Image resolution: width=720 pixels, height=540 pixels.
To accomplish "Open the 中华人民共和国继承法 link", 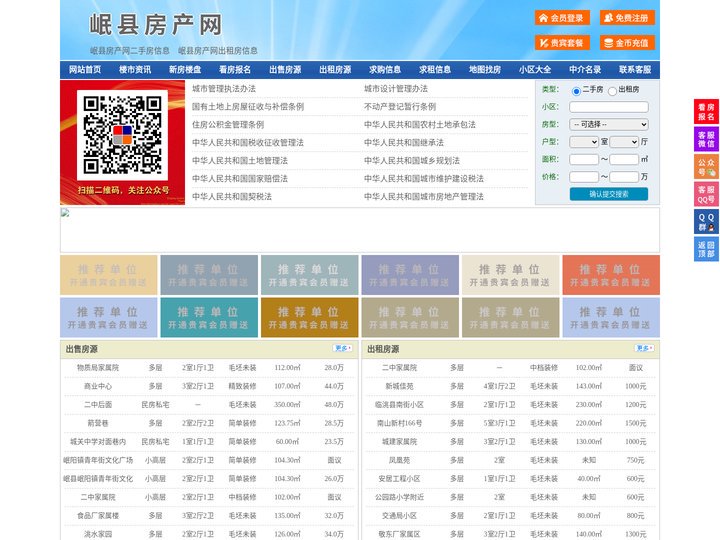I will tap(404, 142).
